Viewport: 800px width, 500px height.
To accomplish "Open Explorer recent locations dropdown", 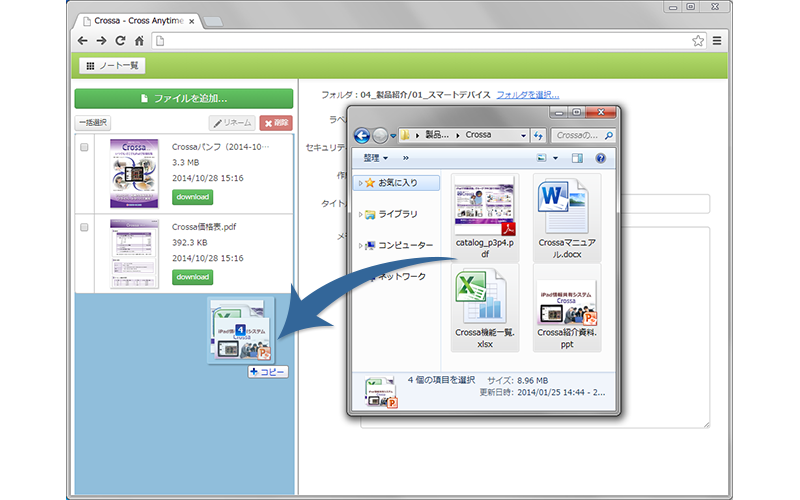I will [x=393, y=136].
